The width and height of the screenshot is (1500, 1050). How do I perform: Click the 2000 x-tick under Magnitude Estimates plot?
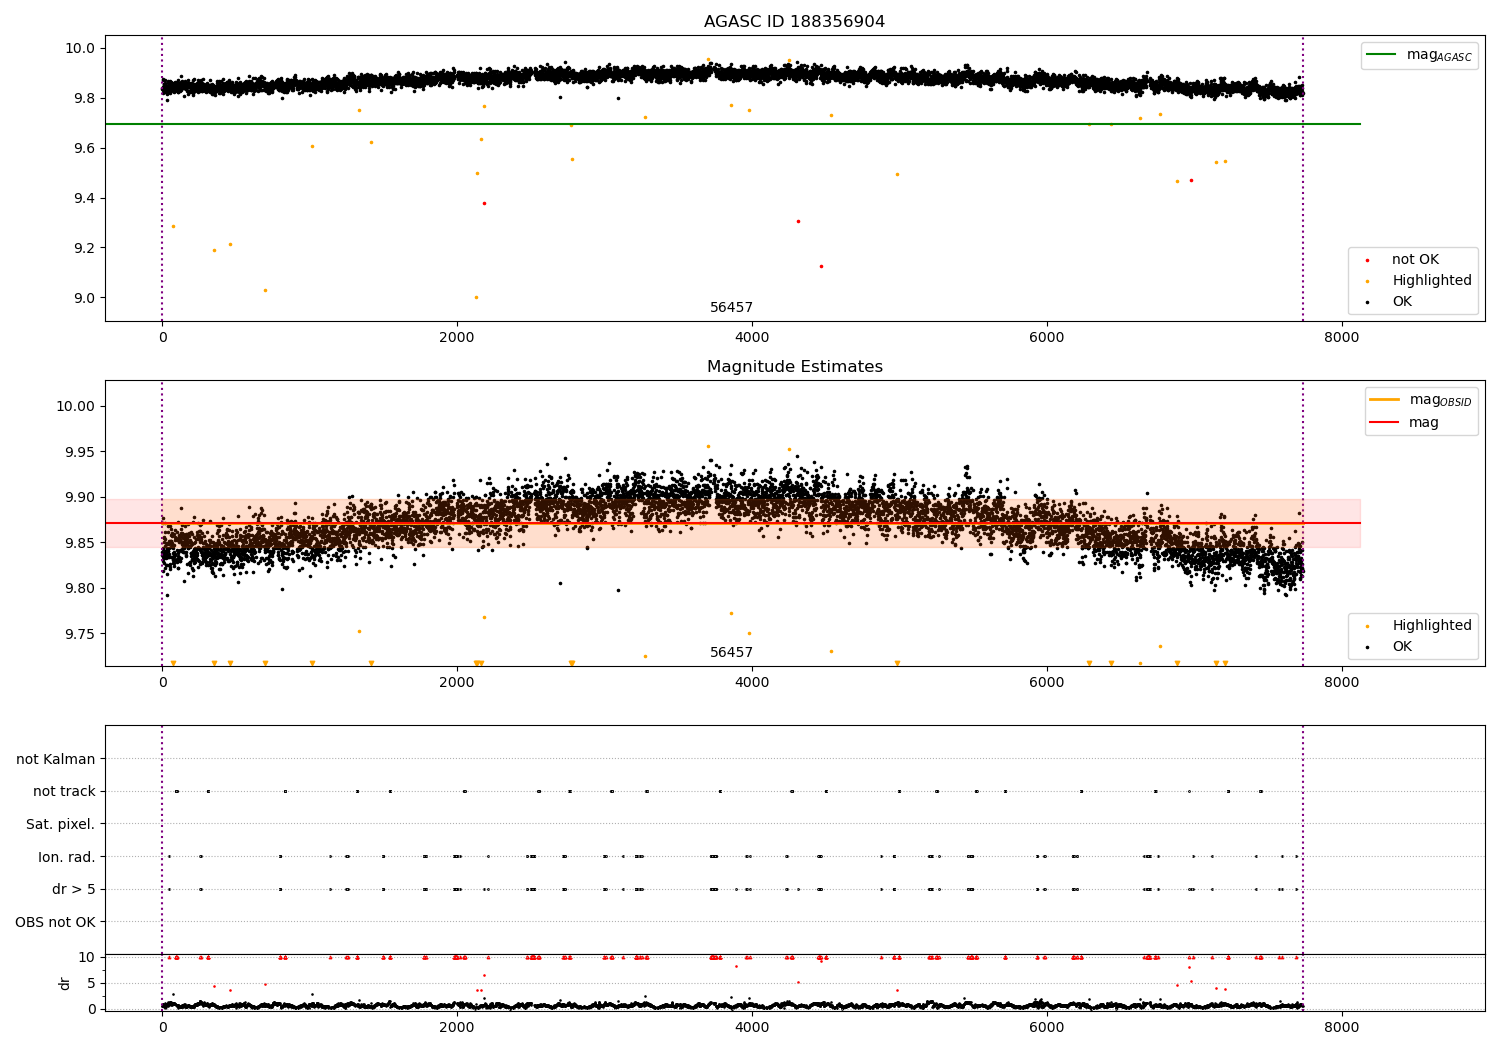click(457, 683)
